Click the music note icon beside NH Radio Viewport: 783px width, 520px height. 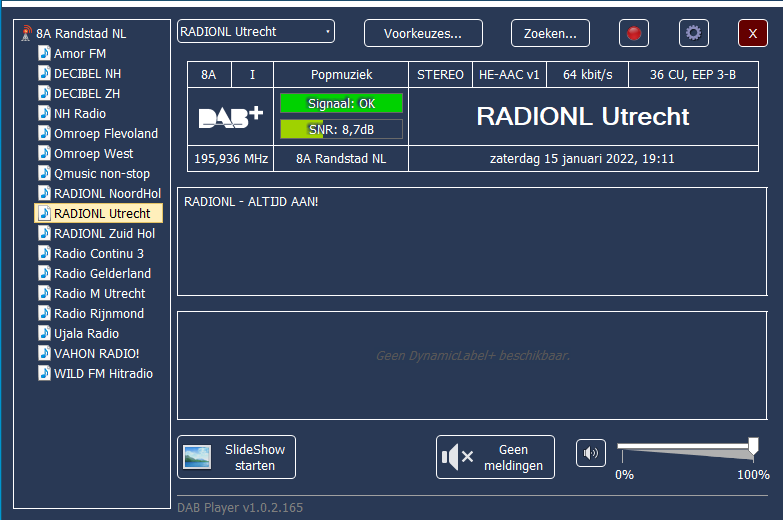tap(44, 113)
